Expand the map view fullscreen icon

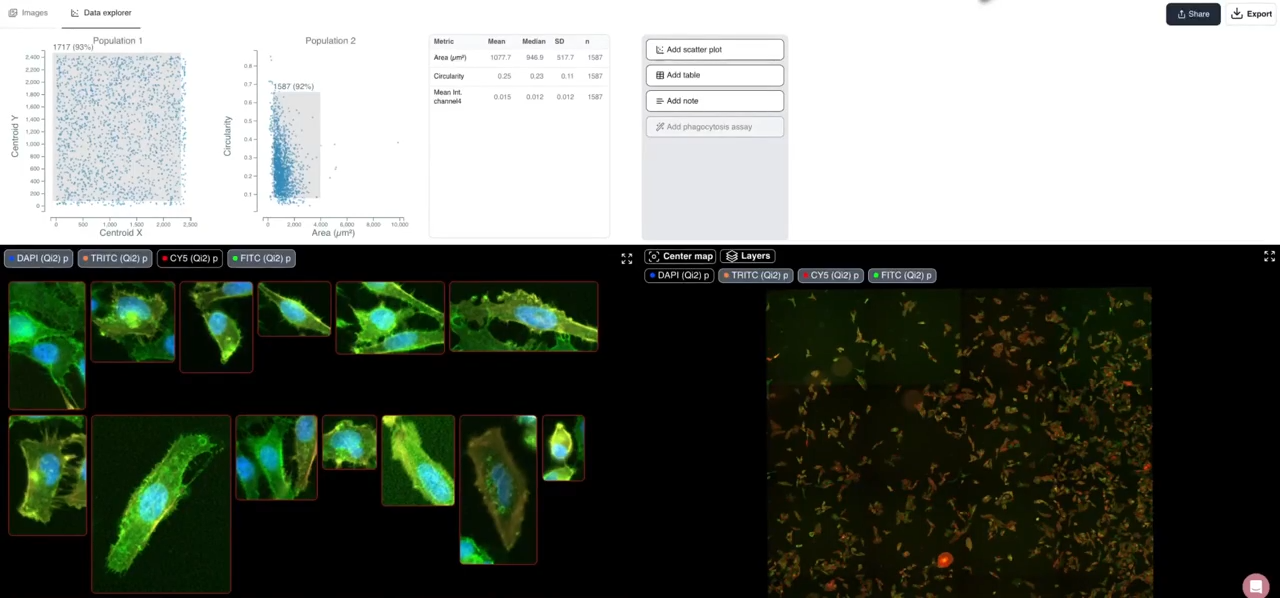(x=1269, y=257)
